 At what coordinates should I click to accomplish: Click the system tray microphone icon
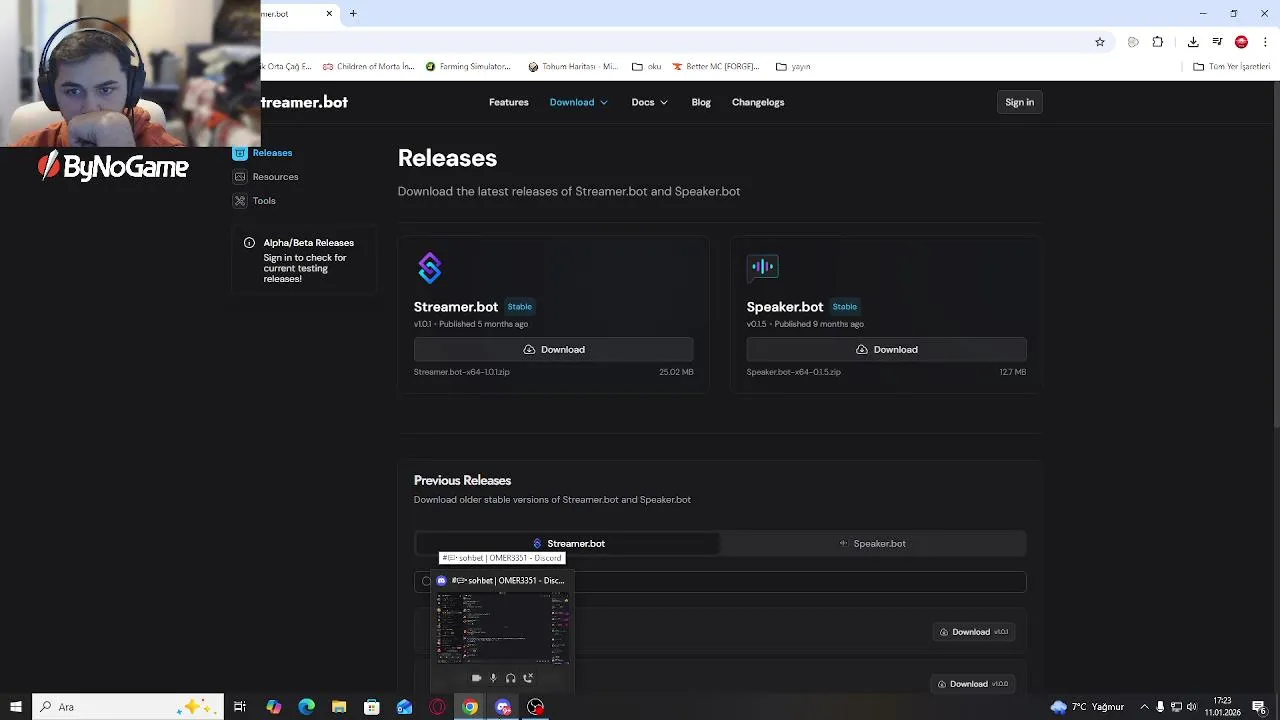pyautogui.click(x=1160, y=707)
